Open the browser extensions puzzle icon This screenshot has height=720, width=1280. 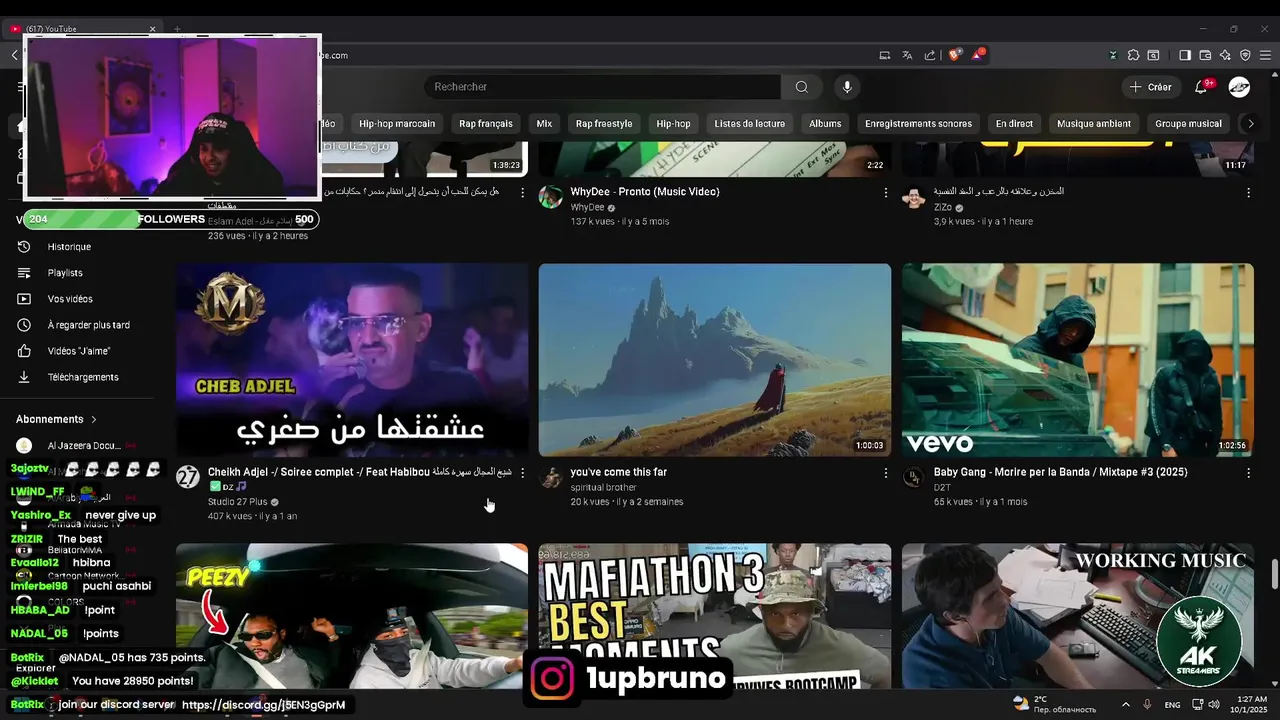tap(1133, 55)
